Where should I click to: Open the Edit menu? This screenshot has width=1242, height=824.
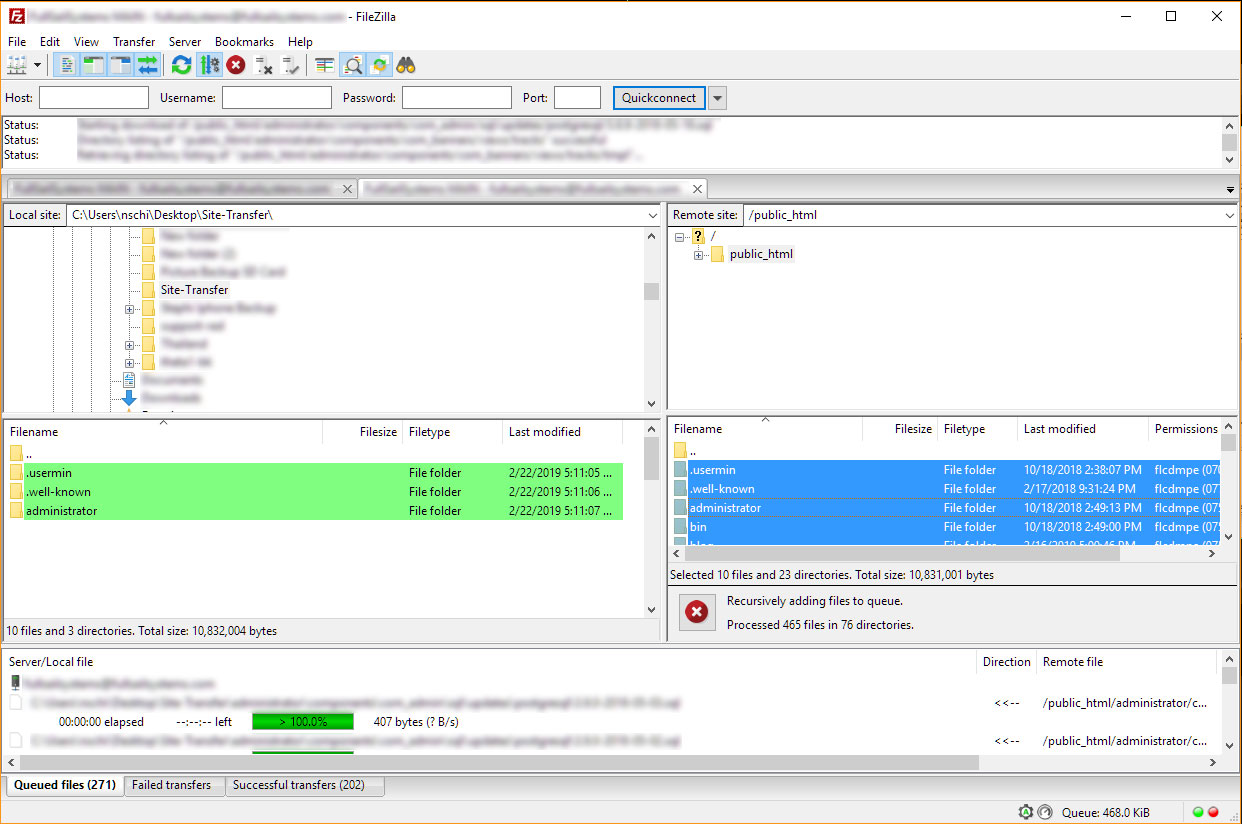pyautogui.click(x=50, y=42)
